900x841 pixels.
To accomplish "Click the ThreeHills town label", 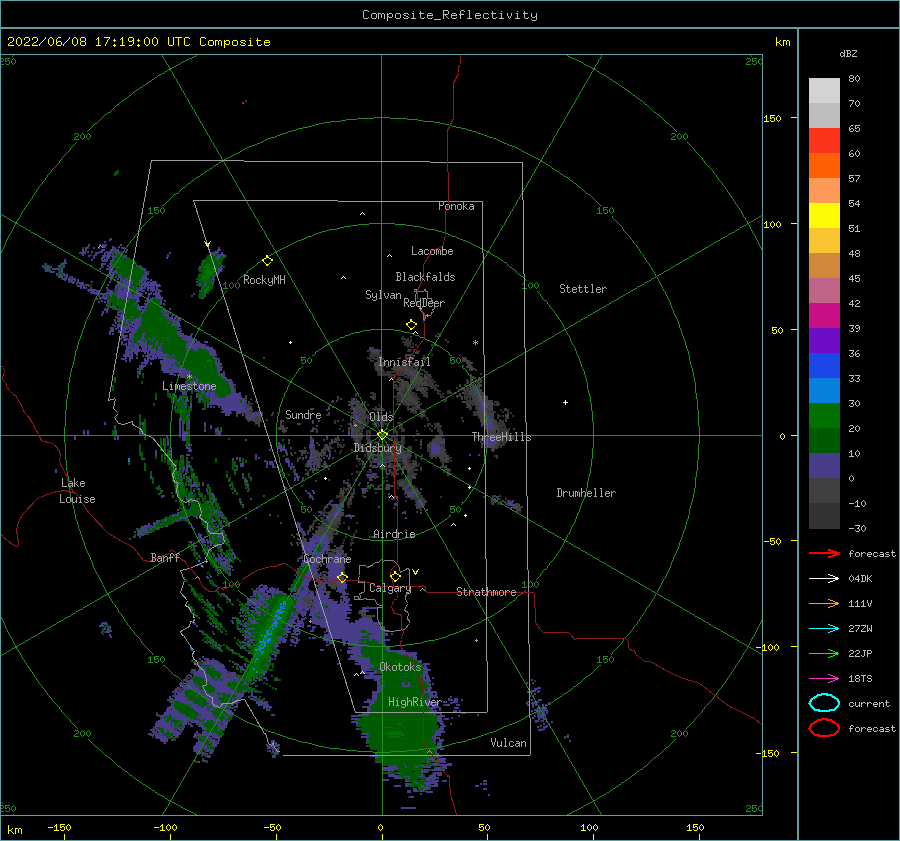I will point(501,437).
